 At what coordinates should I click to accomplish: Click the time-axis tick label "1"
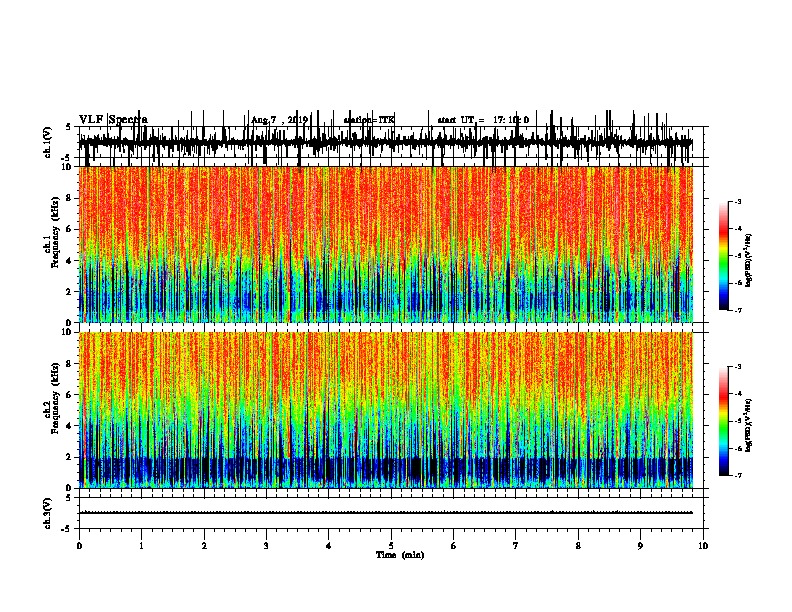point(141,546)
